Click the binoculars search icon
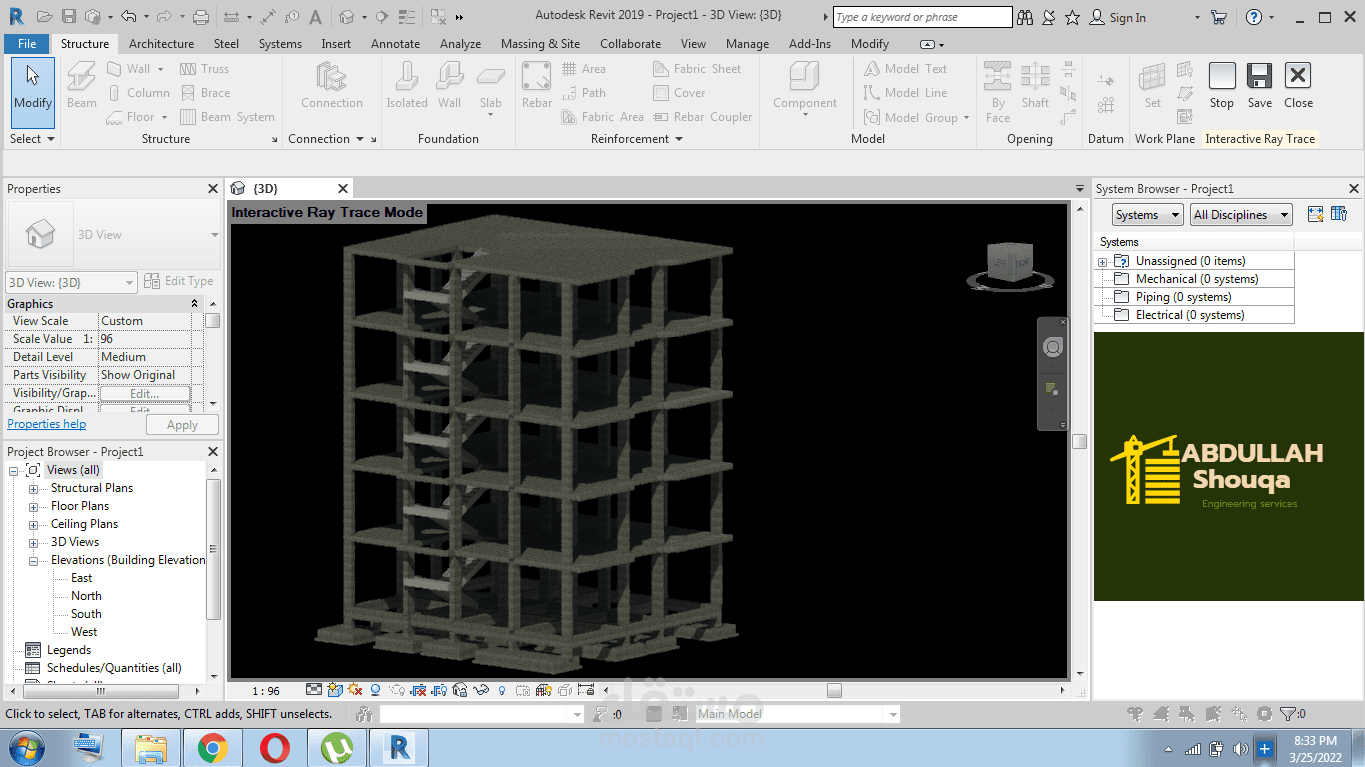The height and width of the screenshot is (767, 1365). [1025, 17]
